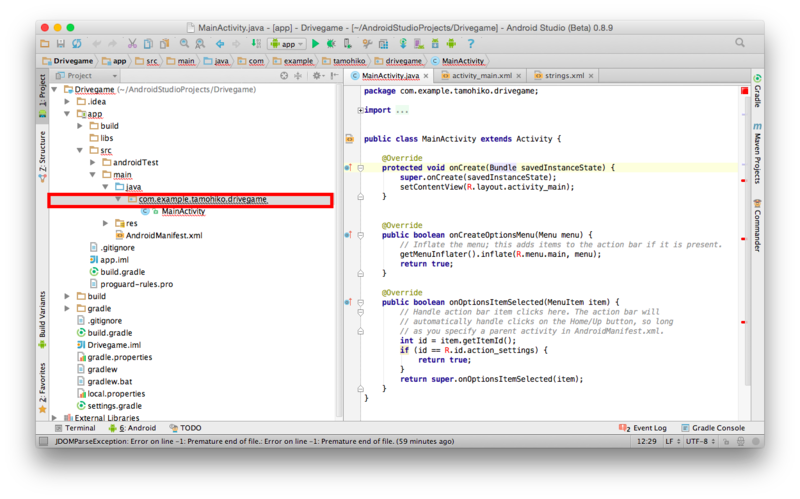The image size is (800, 499).
Task: Switch to activity_main.xml tab
Action: [482, 76]
